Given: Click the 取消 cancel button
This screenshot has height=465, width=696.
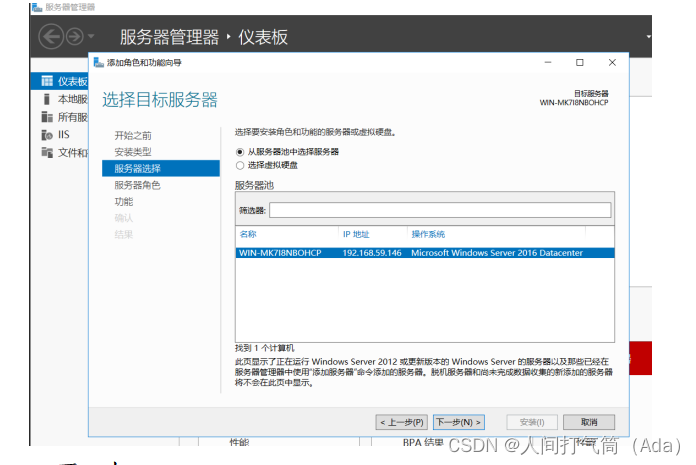Looking at the screenshot, I should pyautogui.click(x=589, y=422).
